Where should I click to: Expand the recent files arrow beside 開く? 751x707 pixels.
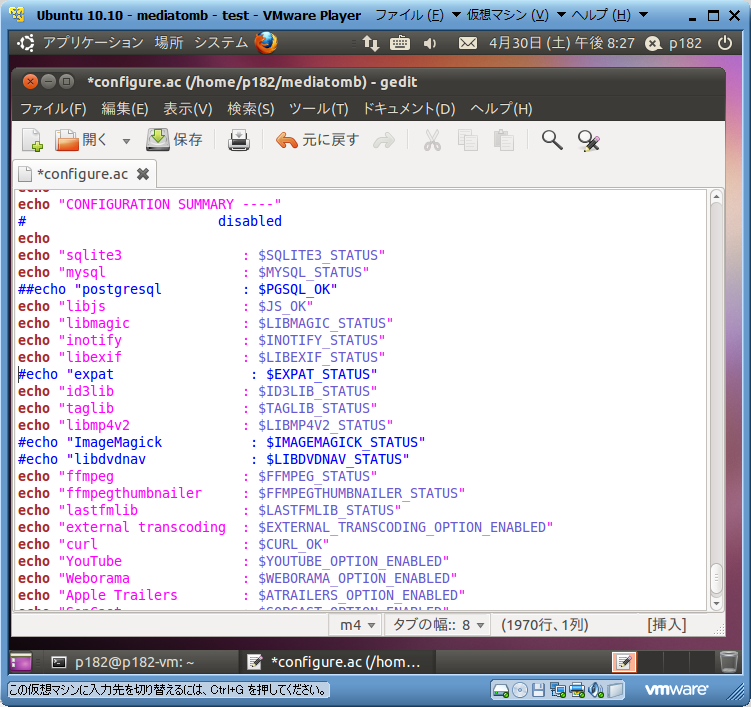(126, 141)
